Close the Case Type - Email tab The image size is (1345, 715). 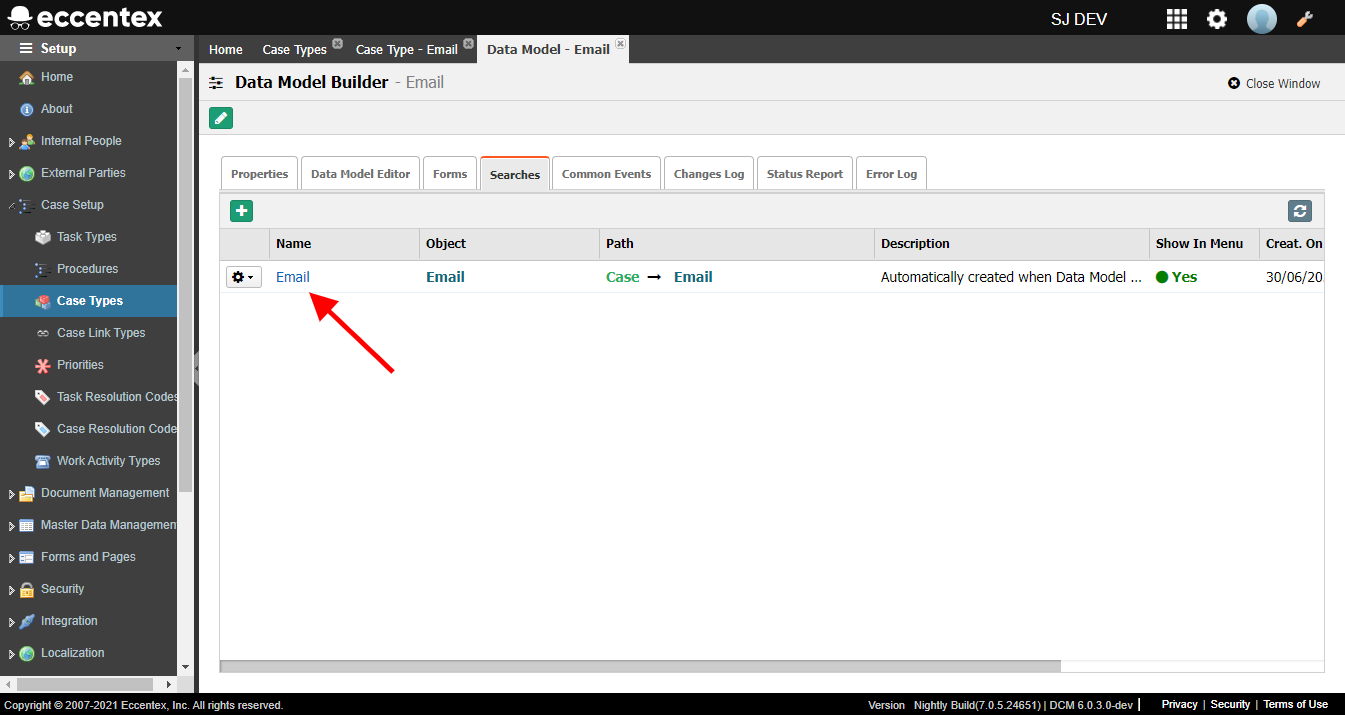[x=468, y=44]
